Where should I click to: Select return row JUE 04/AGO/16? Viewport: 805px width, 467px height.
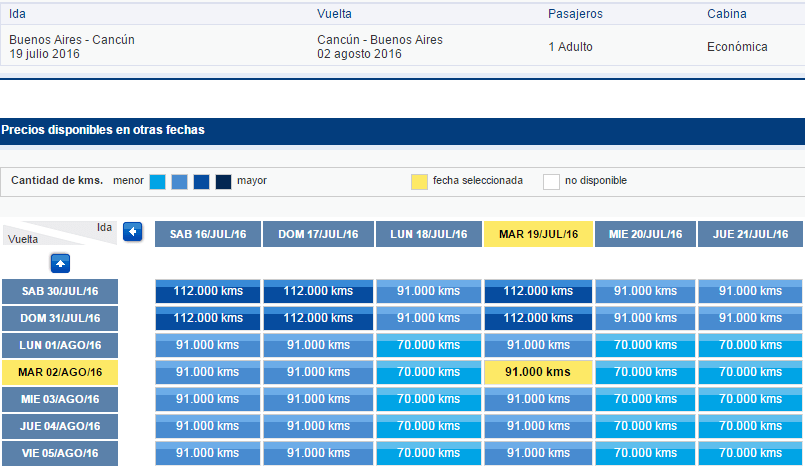60,426
